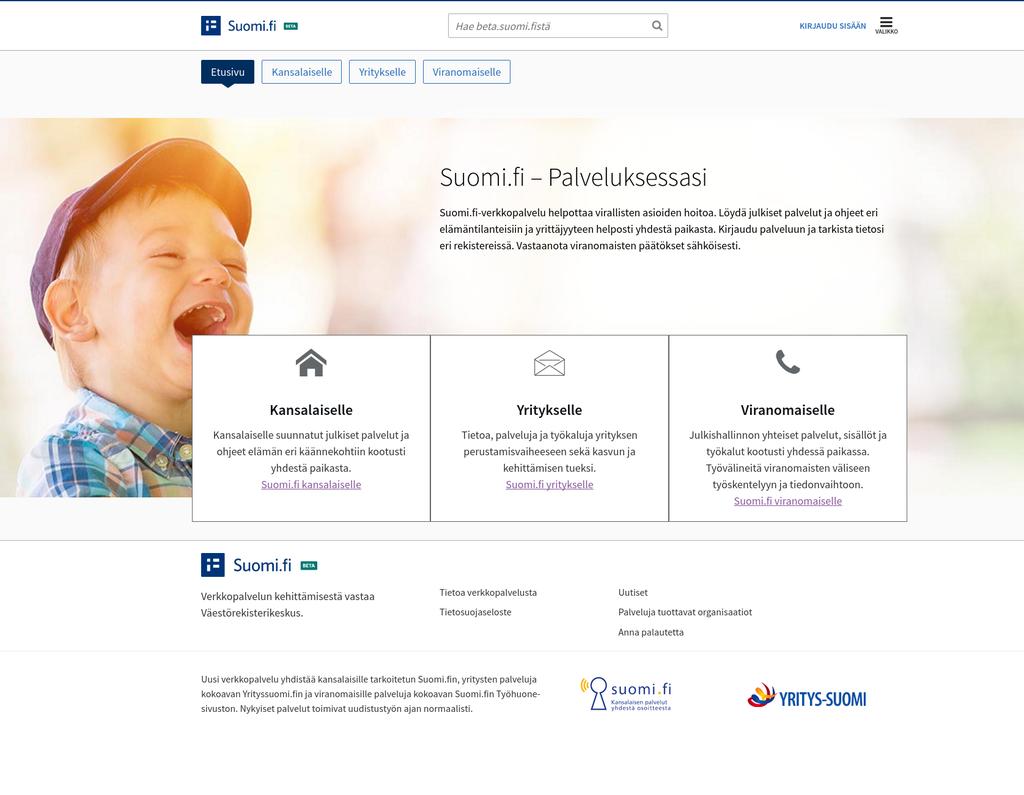Click the search magnifier icon

[x=657, y=25]
